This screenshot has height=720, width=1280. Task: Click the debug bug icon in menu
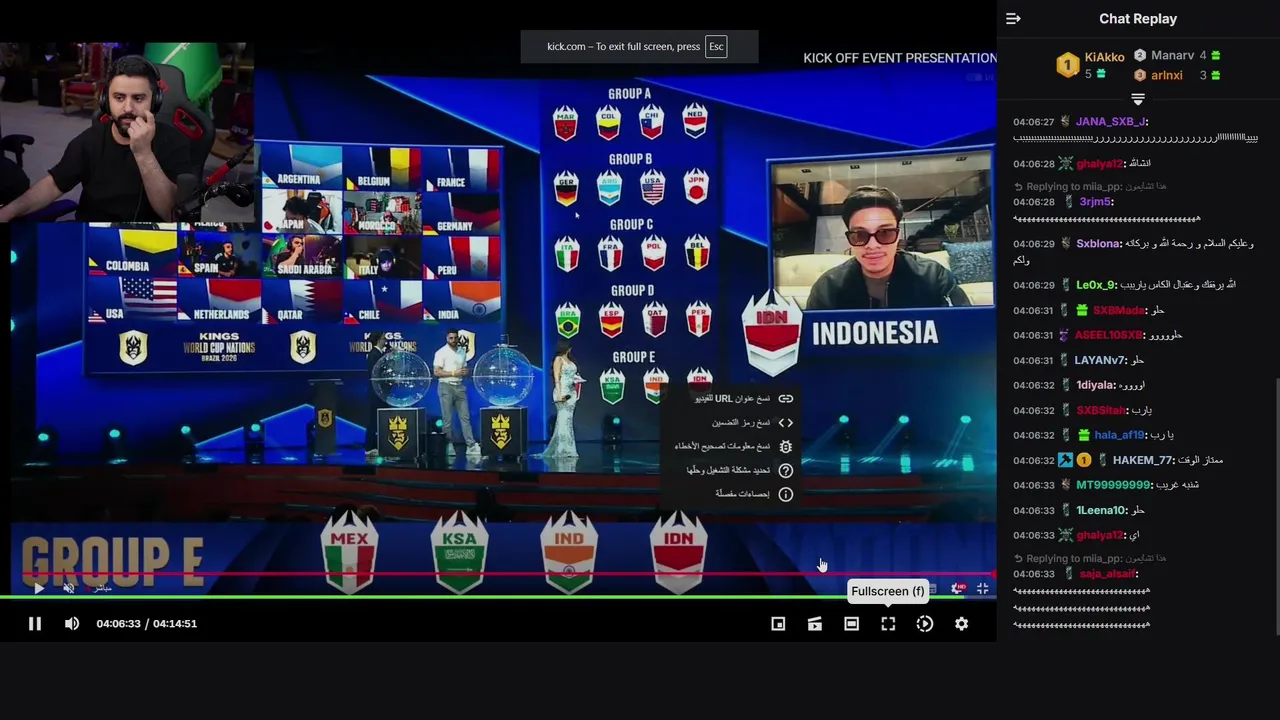click(x=786, y=446)
